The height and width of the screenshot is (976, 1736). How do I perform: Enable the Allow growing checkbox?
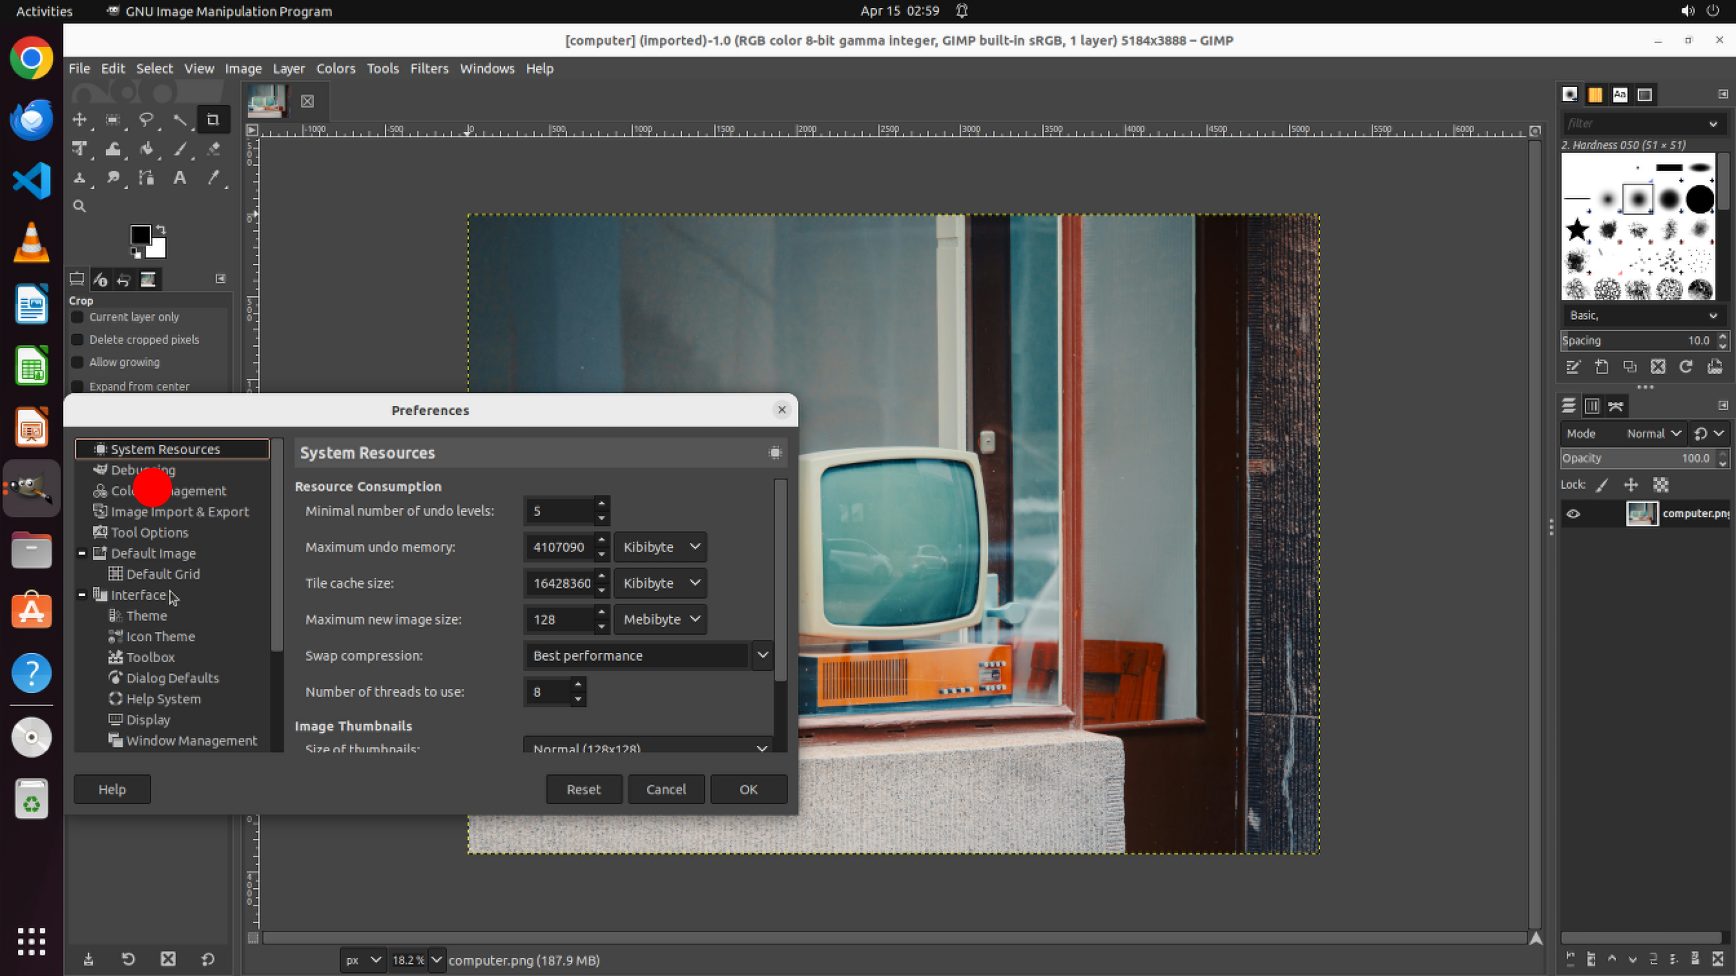pos(77,363)
